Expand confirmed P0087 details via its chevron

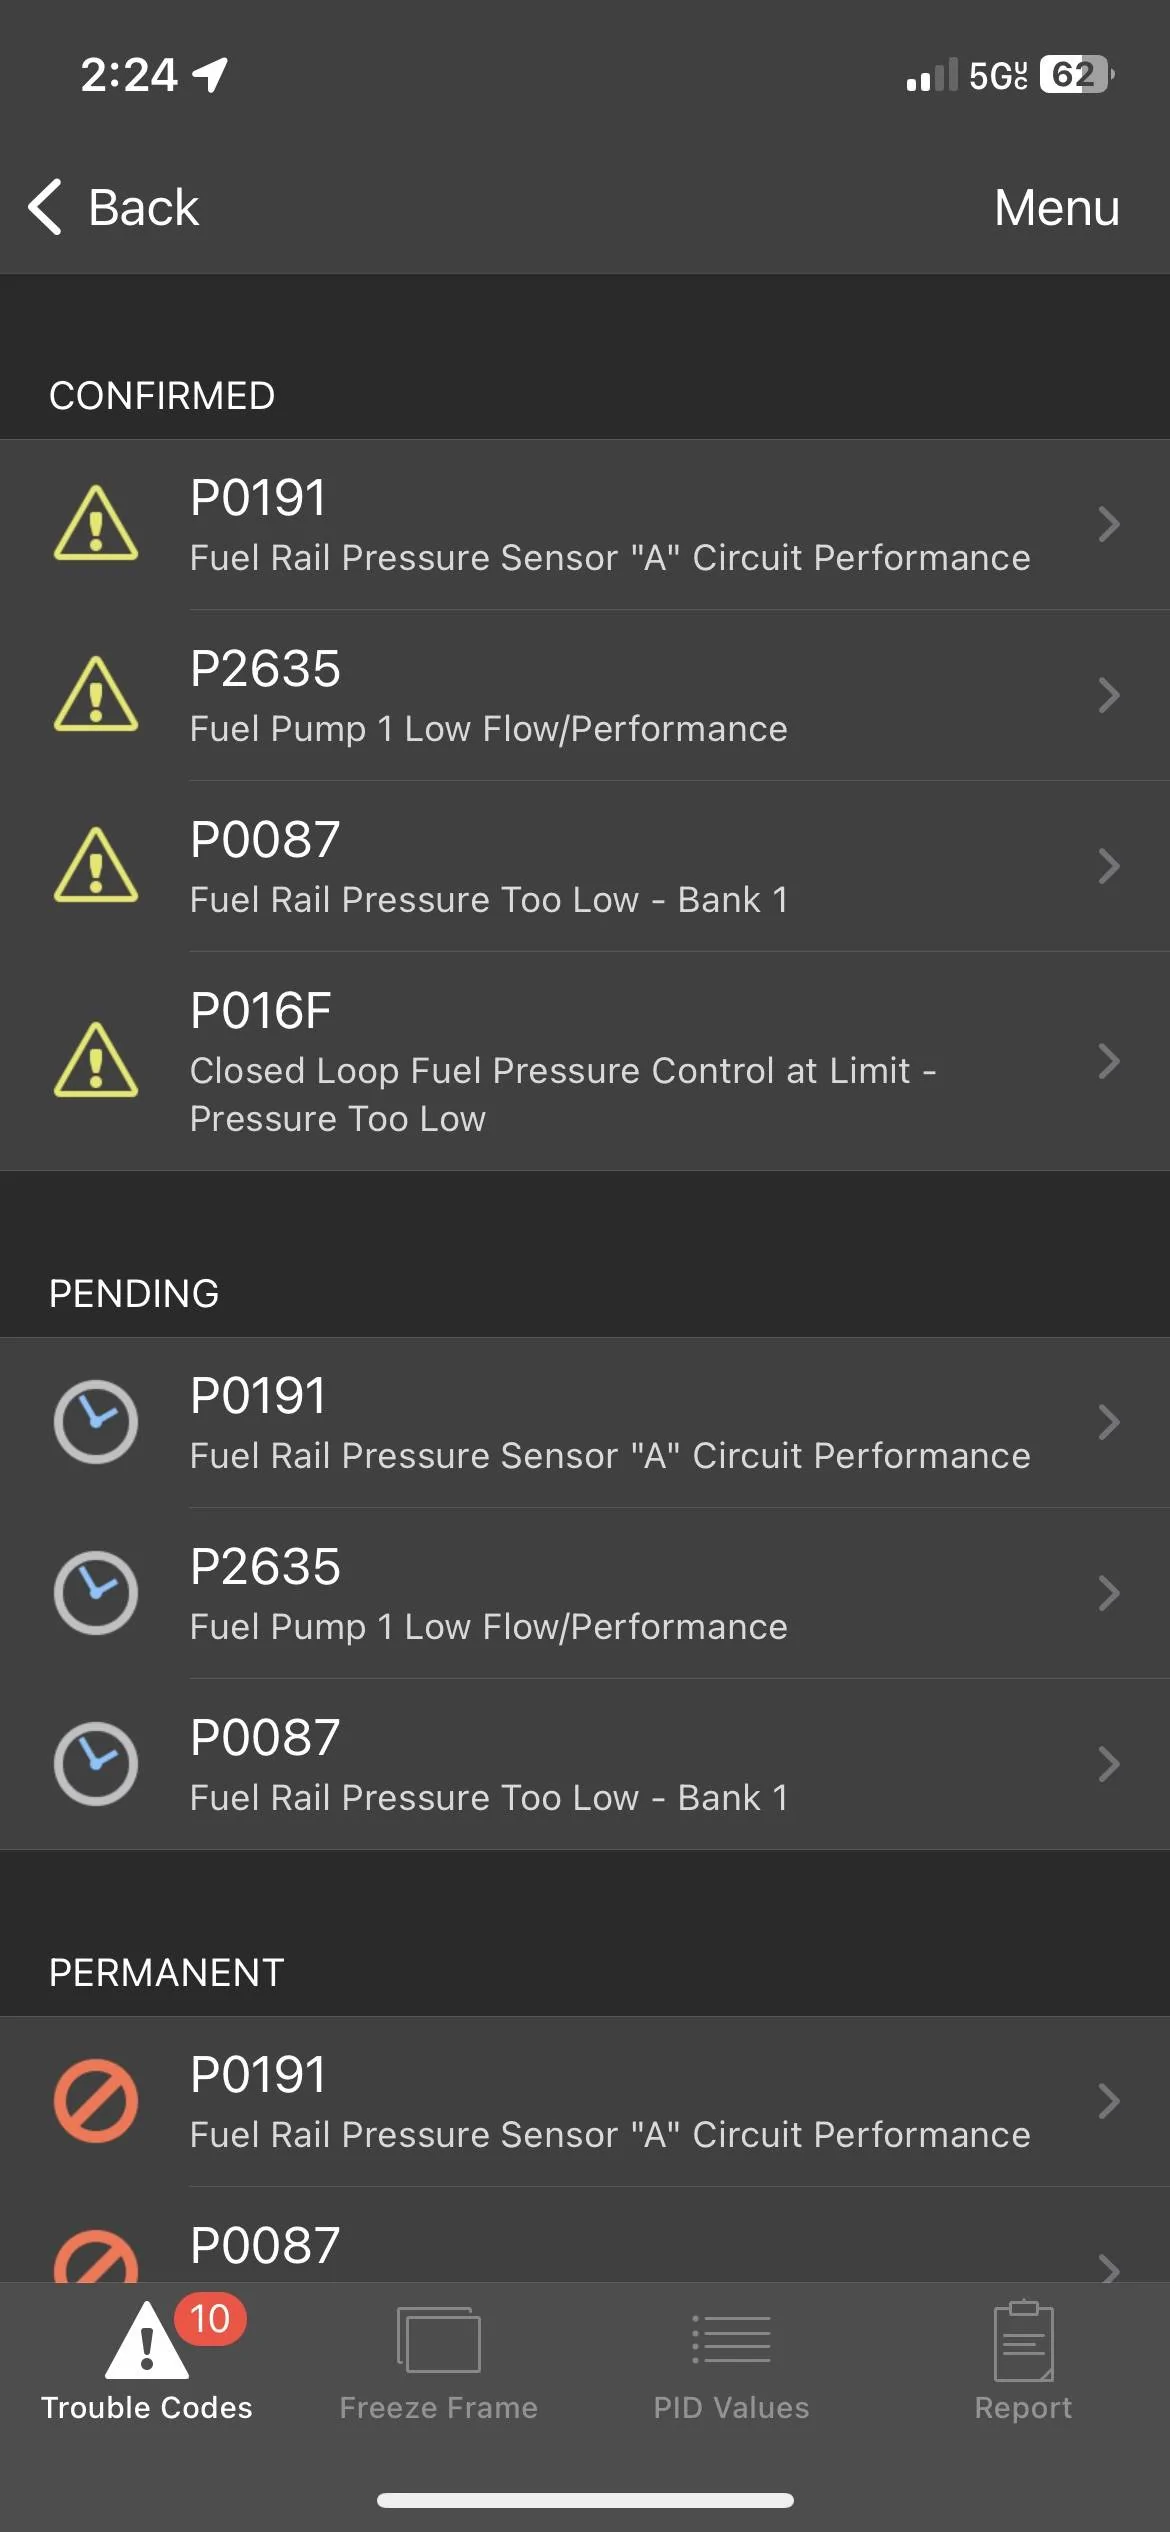point(1108,866)
